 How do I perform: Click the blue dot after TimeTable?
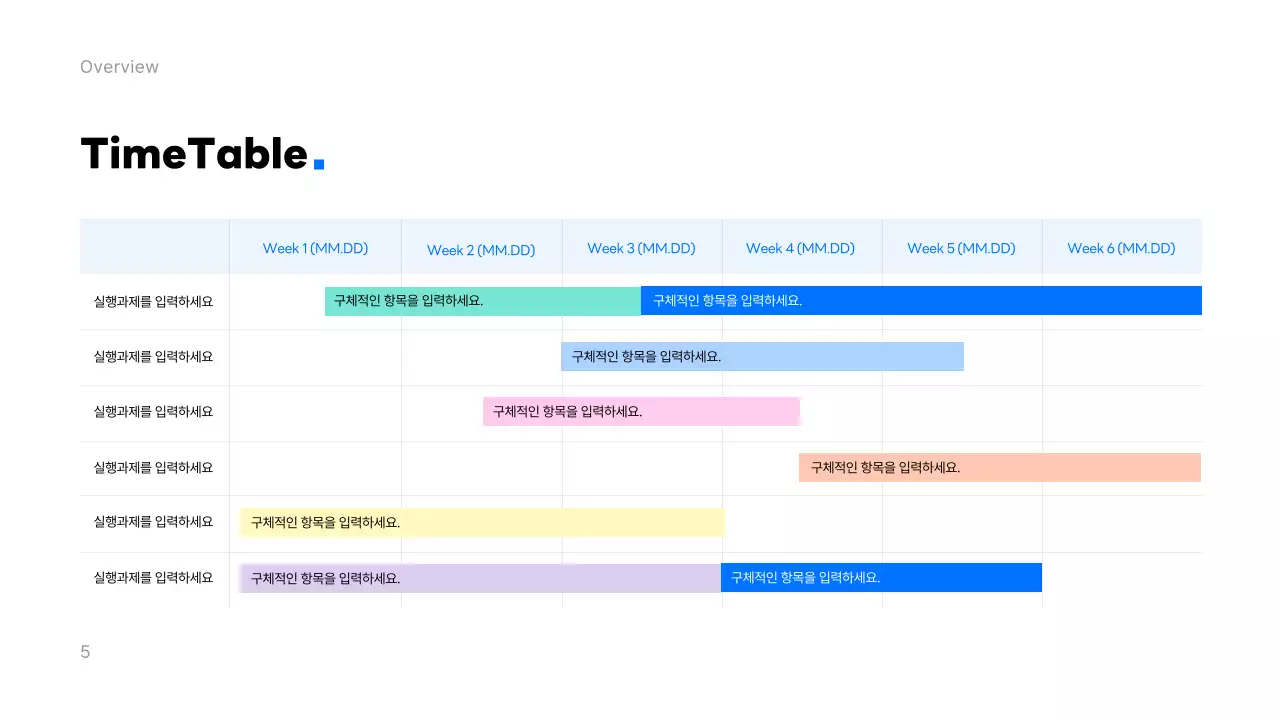[319, 163]
